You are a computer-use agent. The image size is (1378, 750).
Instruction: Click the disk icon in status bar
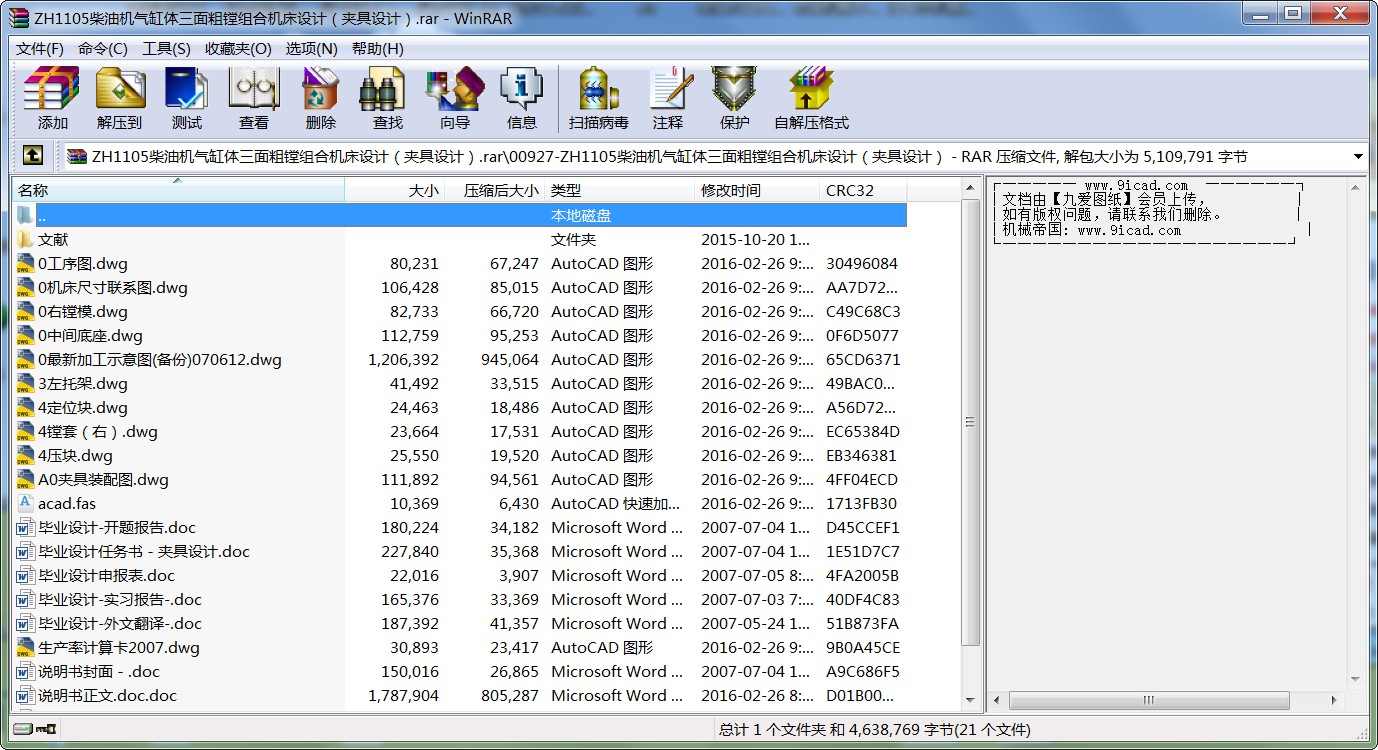click(x=22, y=729)
